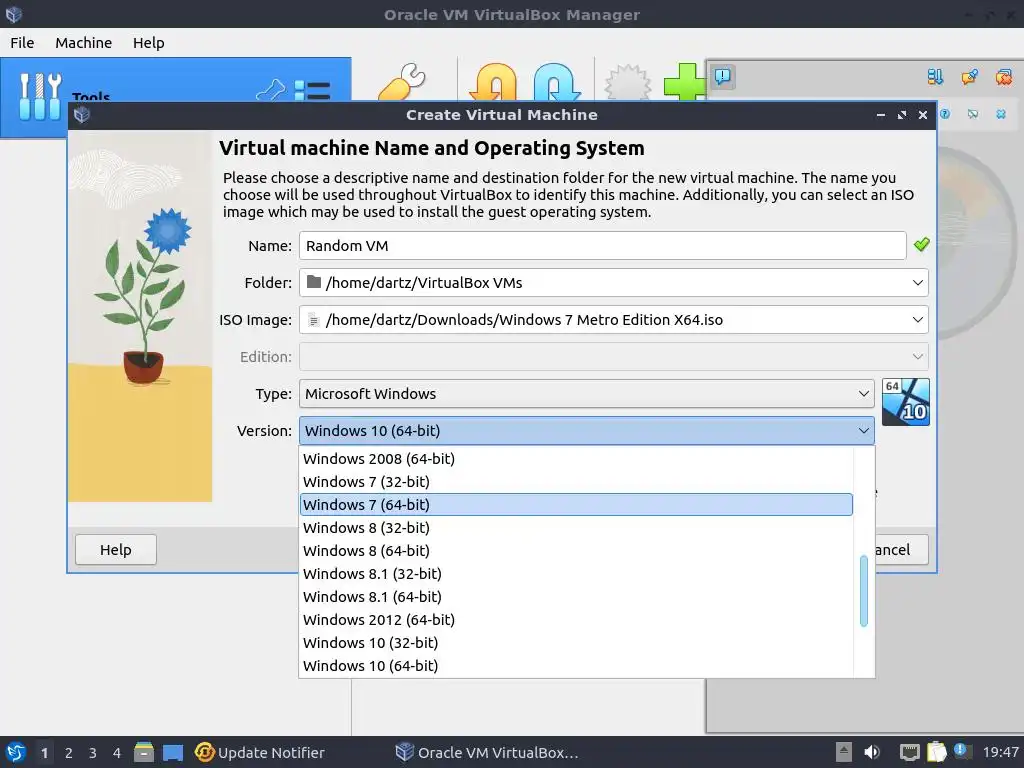
Task: Open the file manager taskbar icon
Action: (x=144, y=752)
